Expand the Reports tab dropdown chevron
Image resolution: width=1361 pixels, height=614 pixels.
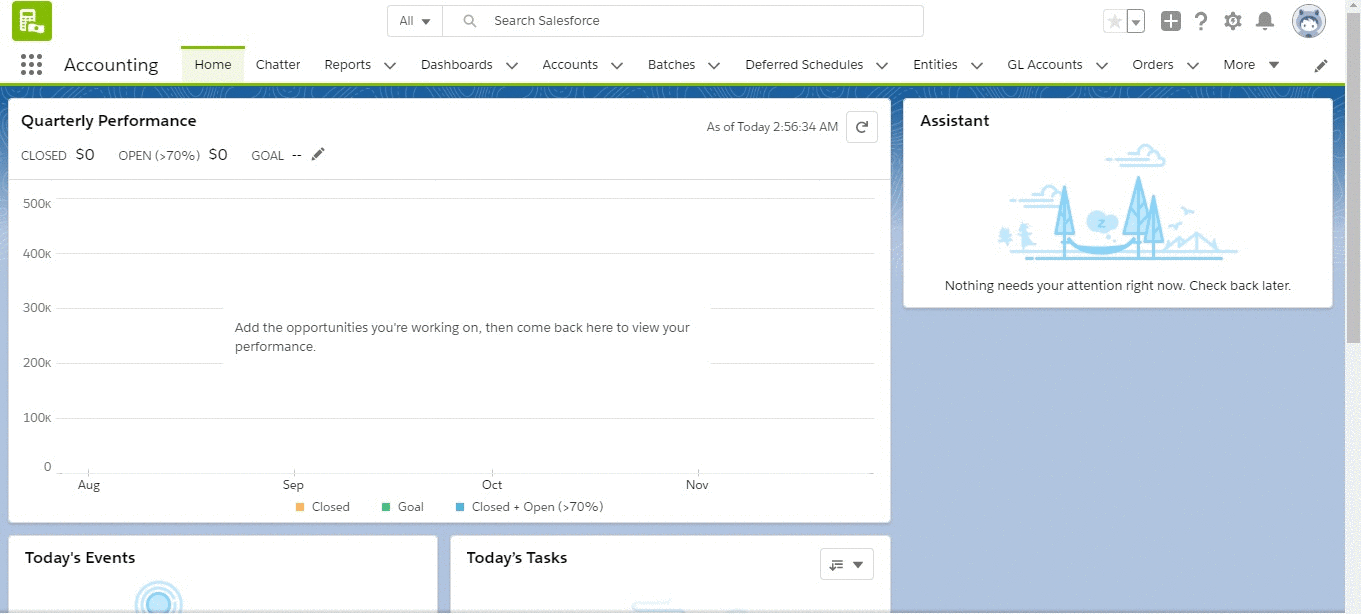tap(390, 65)
